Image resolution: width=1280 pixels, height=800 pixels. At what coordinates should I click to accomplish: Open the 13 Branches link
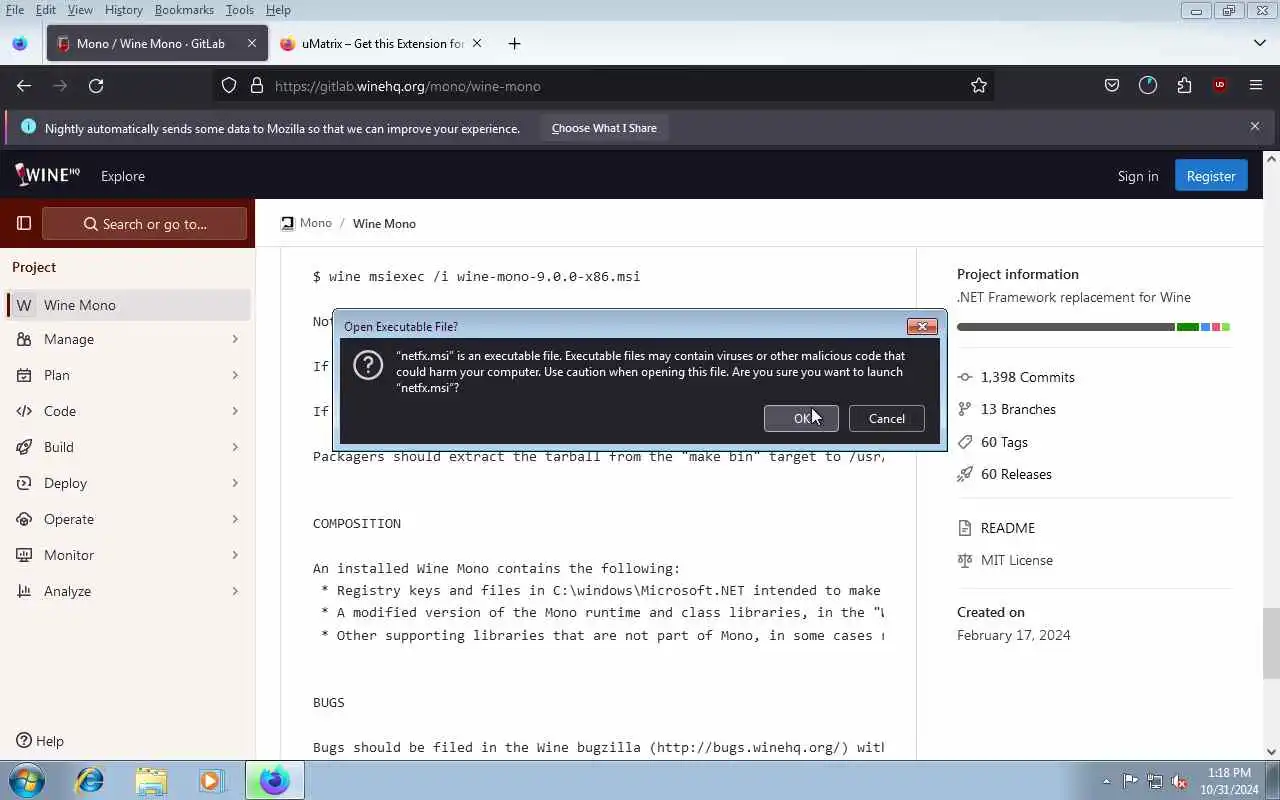(x=1018, y=409)
